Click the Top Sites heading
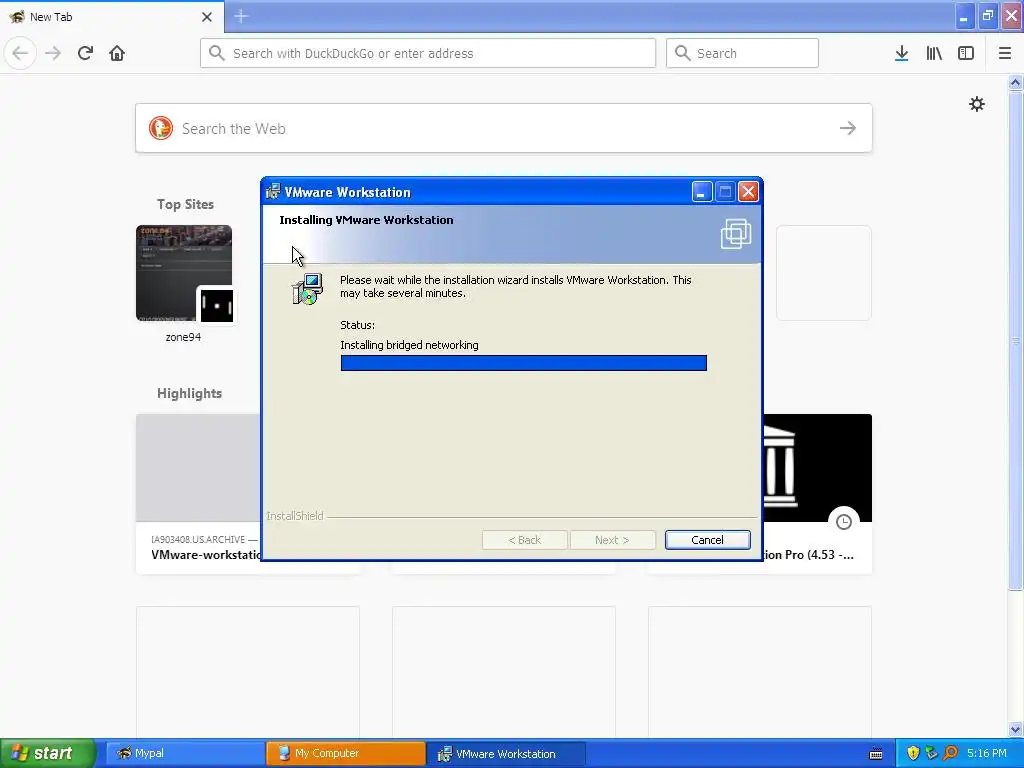Screen dimensions: 1024x768 coord(185,204)
